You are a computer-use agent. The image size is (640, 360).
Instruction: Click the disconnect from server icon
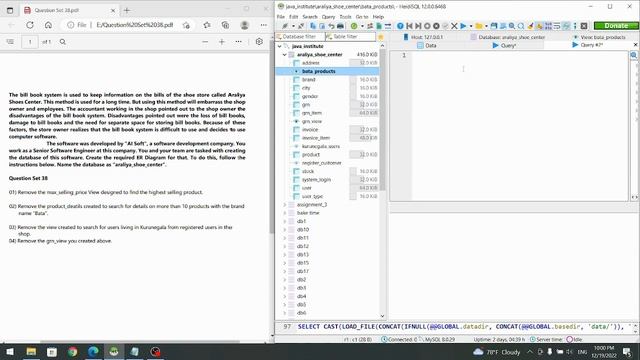pyautogui.click(x=301, y=26)
